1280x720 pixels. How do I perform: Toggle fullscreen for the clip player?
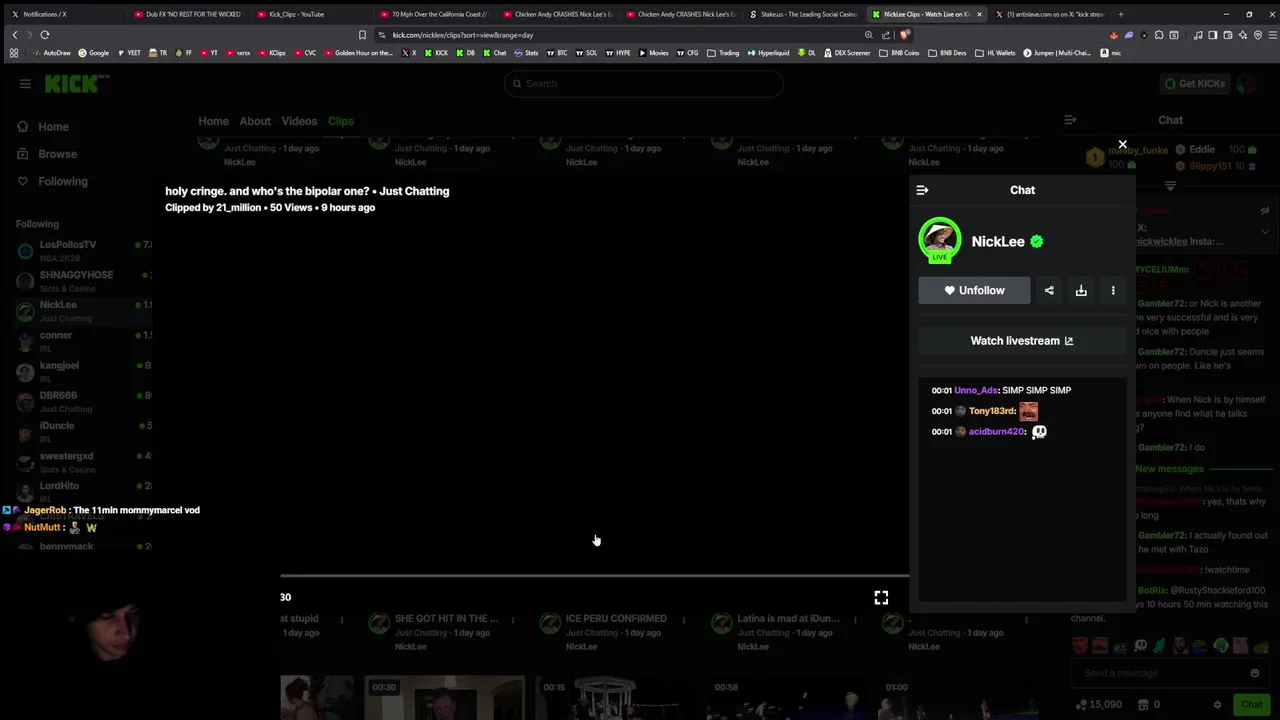click(x=881, y=597)
